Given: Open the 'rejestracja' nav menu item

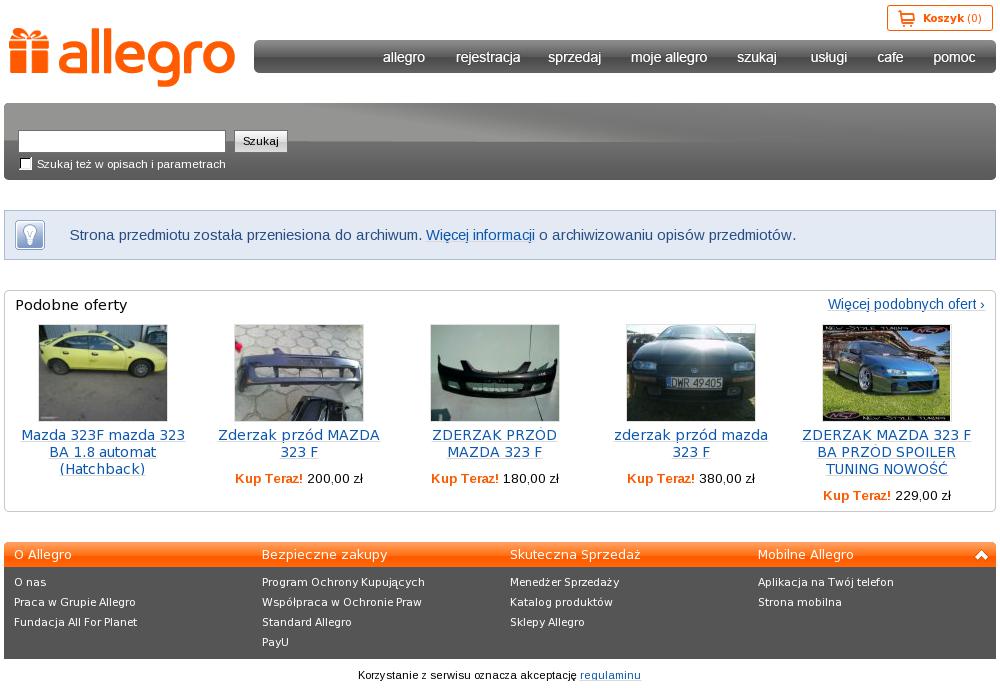Looking at the screenshot, I should tap(488, 57).
